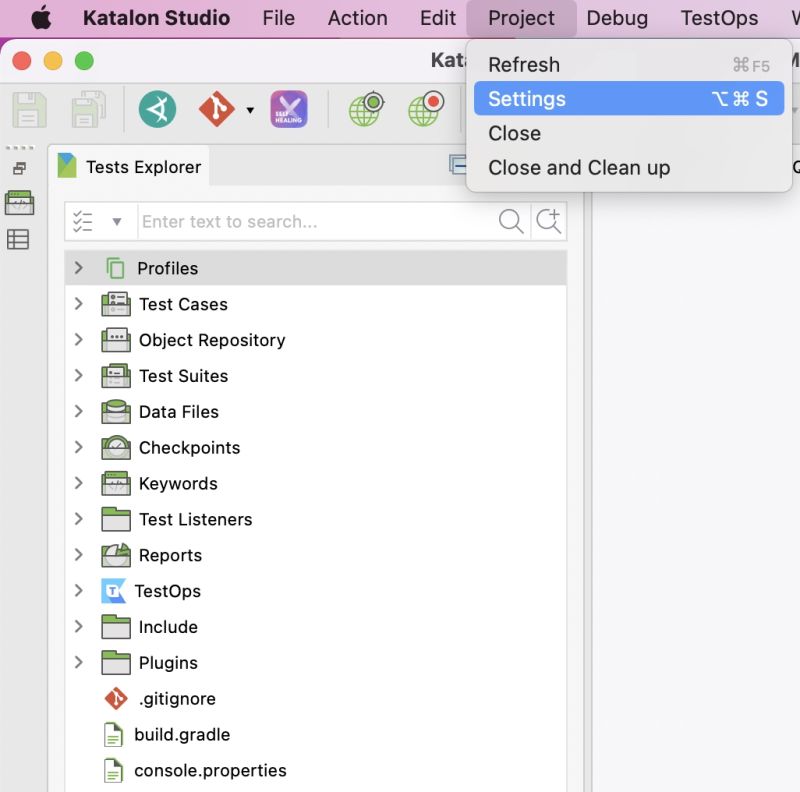Open Git dropdown arrow in toolbar
The height and width of the screenshot is (792, 800).
(250, 110)
